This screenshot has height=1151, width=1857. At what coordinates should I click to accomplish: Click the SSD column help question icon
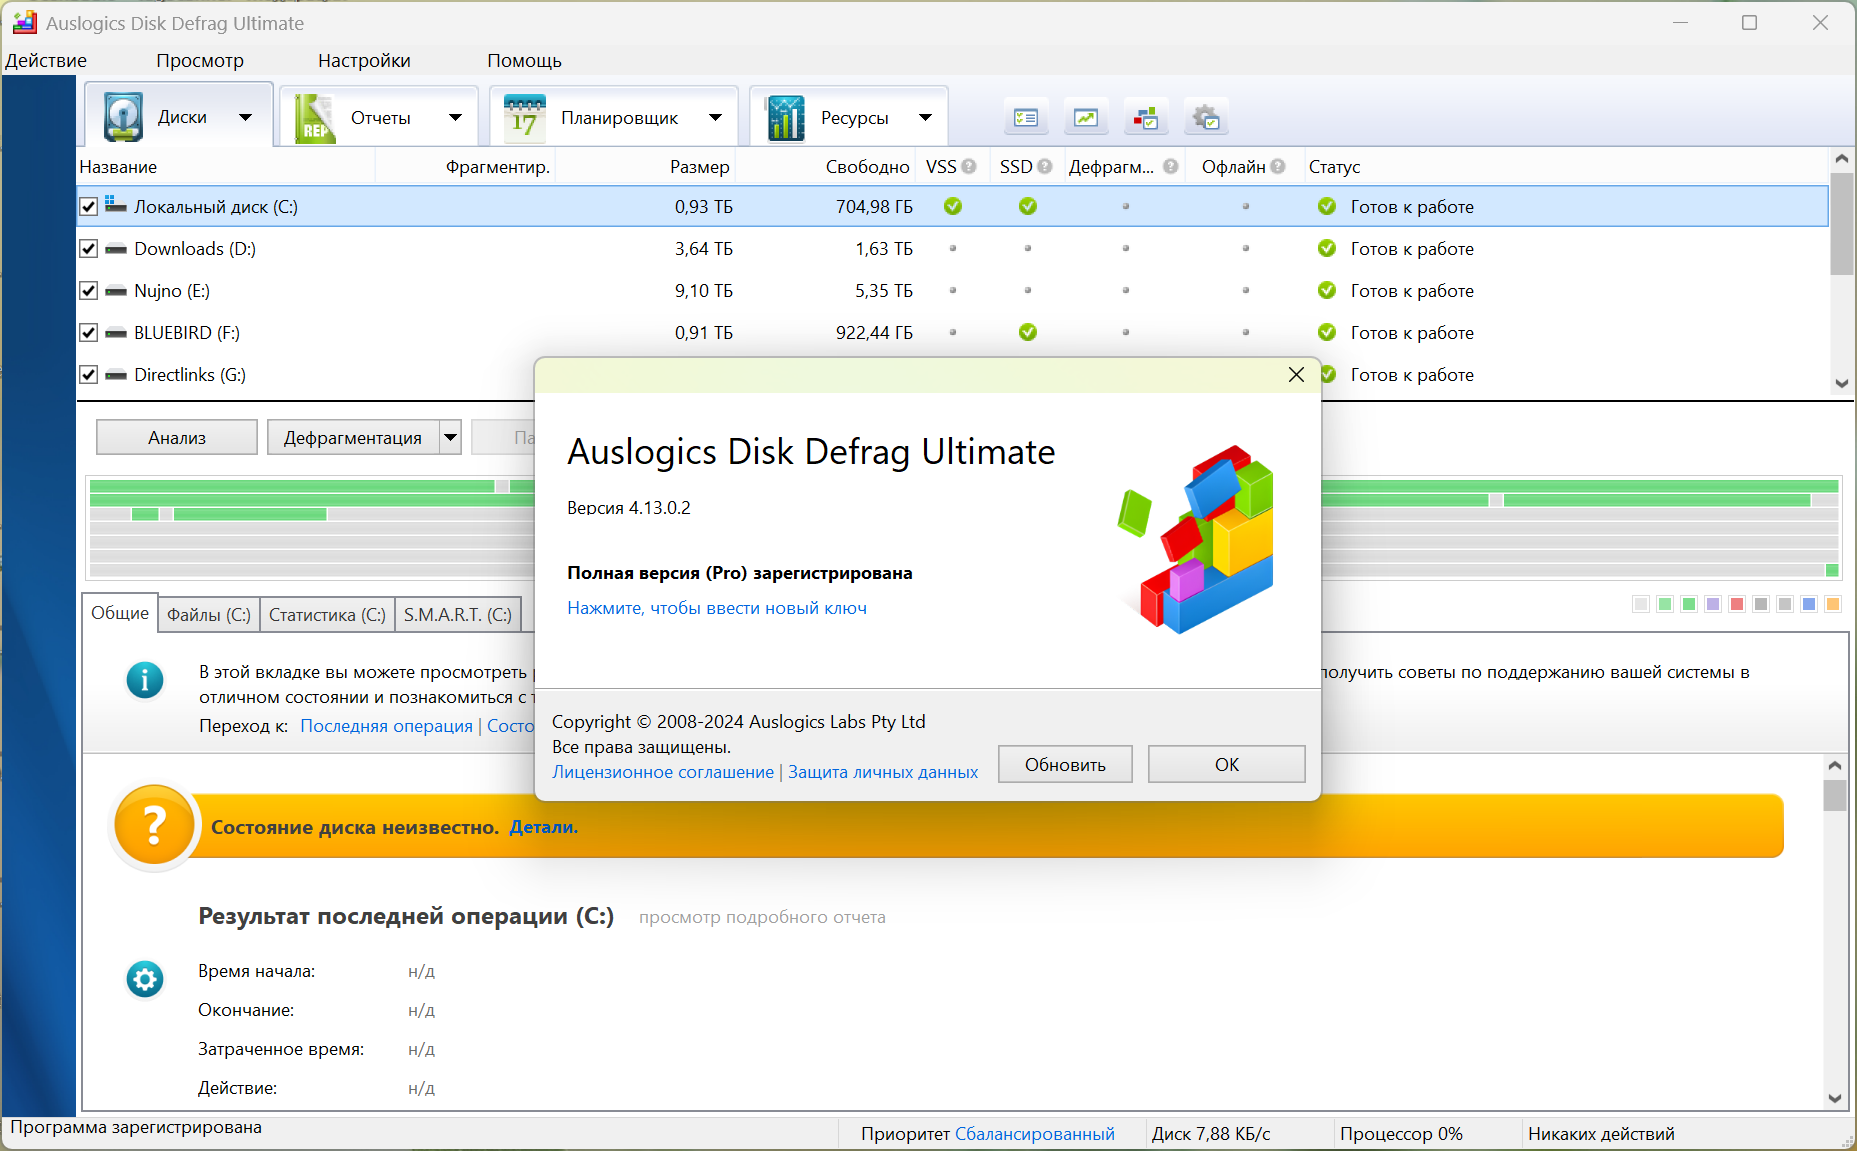pos(1045,167)
